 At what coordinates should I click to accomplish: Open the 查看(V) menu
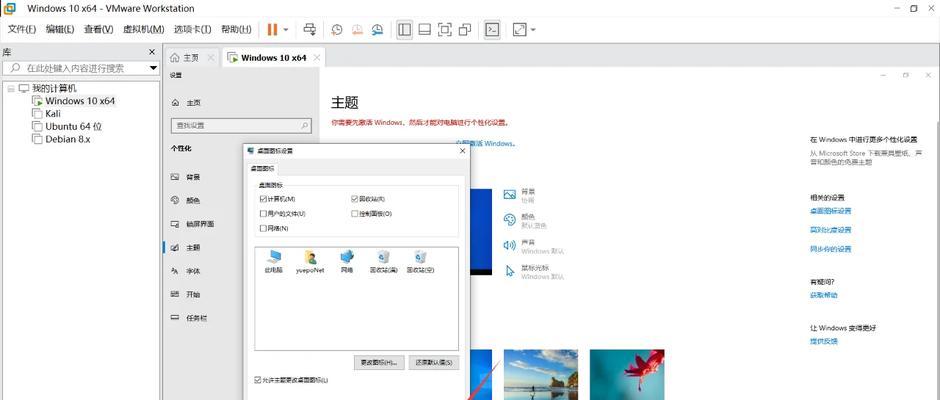[98, 29]
